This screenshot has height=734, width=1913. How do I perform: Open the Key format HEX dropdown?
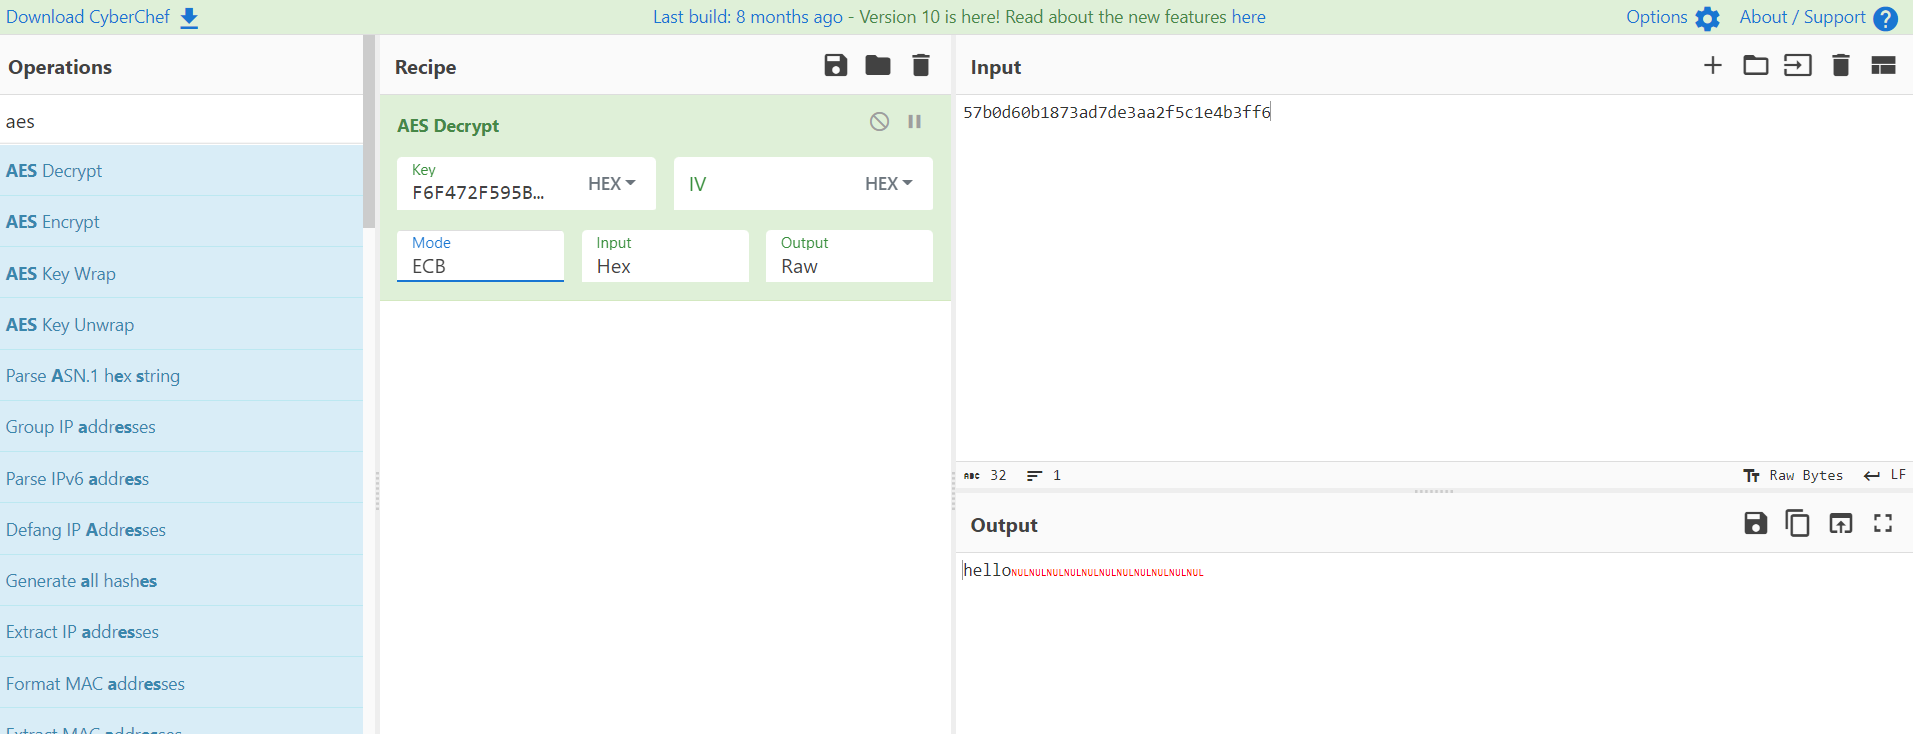[x=612, y=184]
